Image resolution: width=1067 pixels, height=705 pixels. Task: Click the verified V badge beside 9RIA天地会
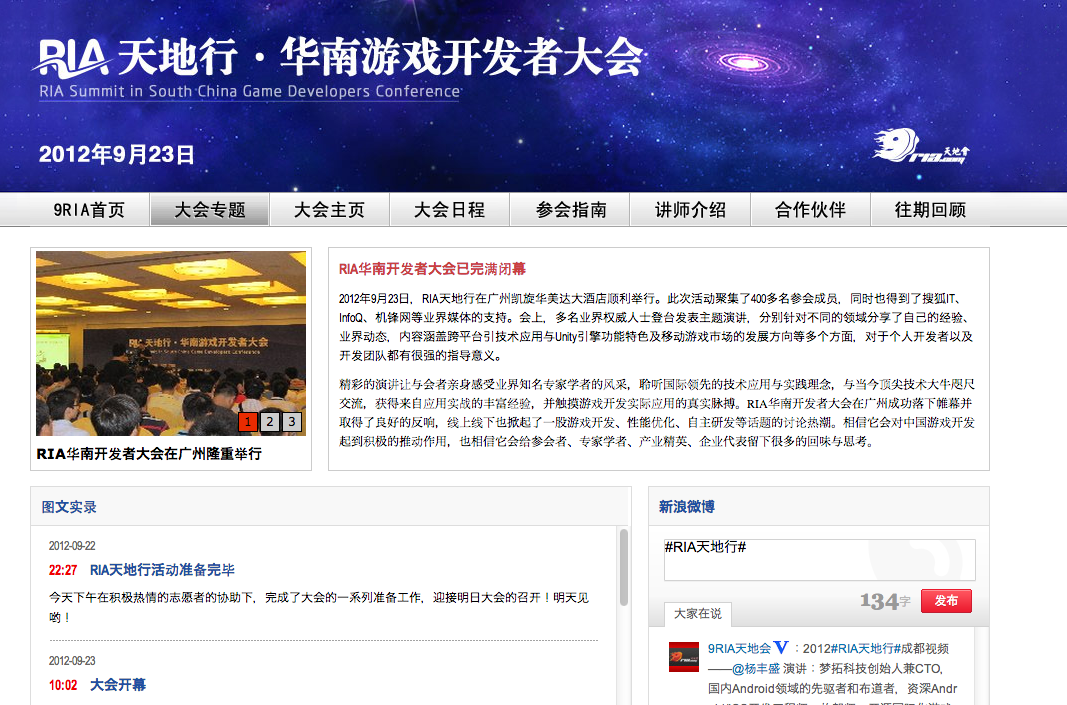click(x=781, y=647)
